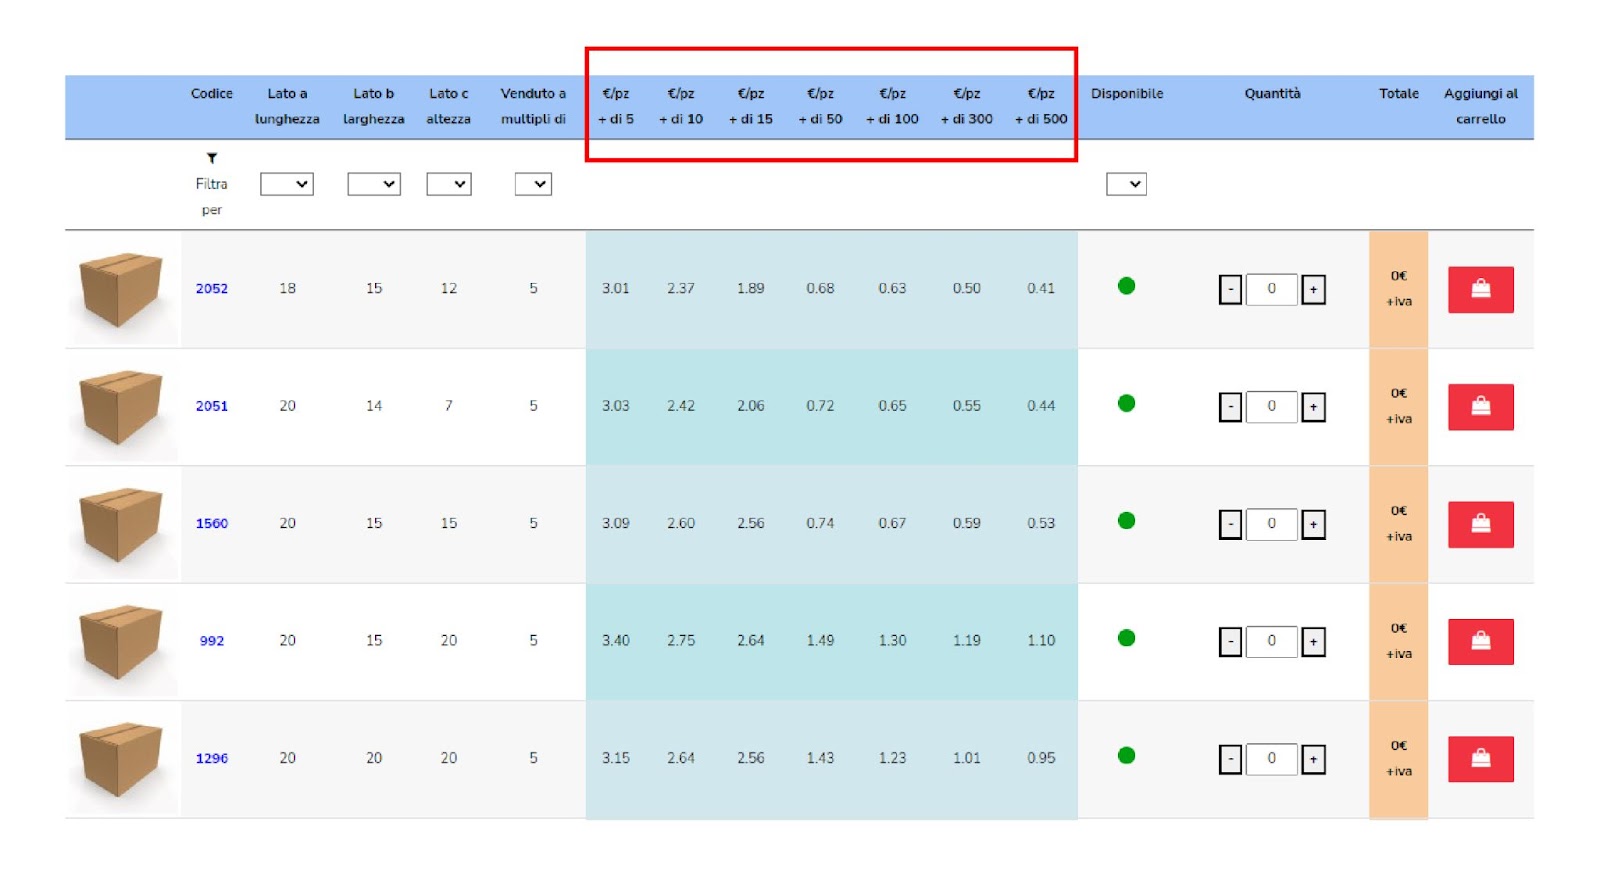Open product code 2051 link

coord(212,406)
